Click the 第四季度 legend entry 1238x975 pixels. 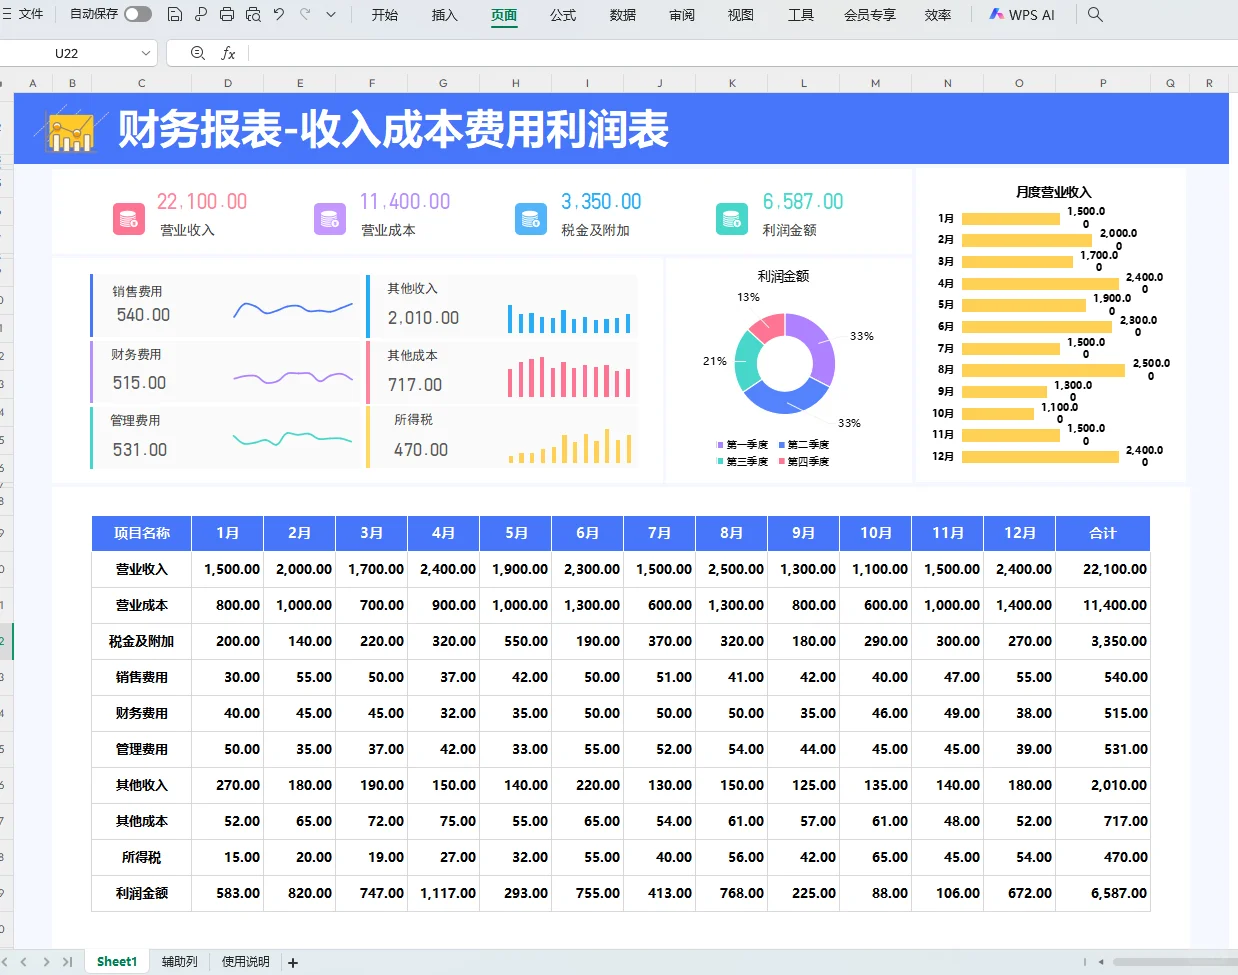tap(804, 462)
